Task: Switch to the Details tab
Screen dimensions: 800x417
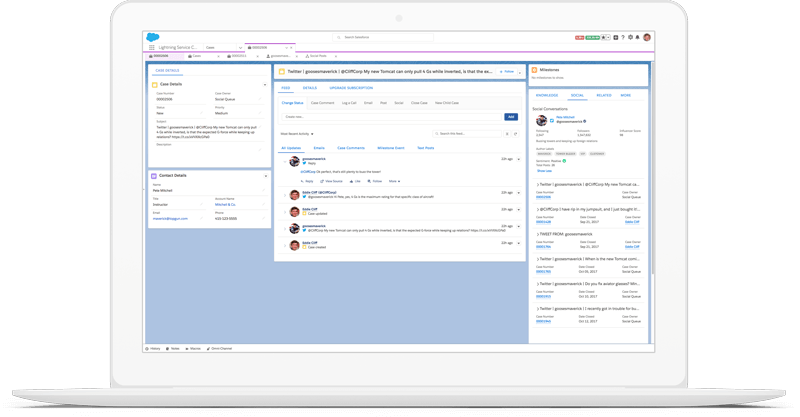Action: click(310, 89)
